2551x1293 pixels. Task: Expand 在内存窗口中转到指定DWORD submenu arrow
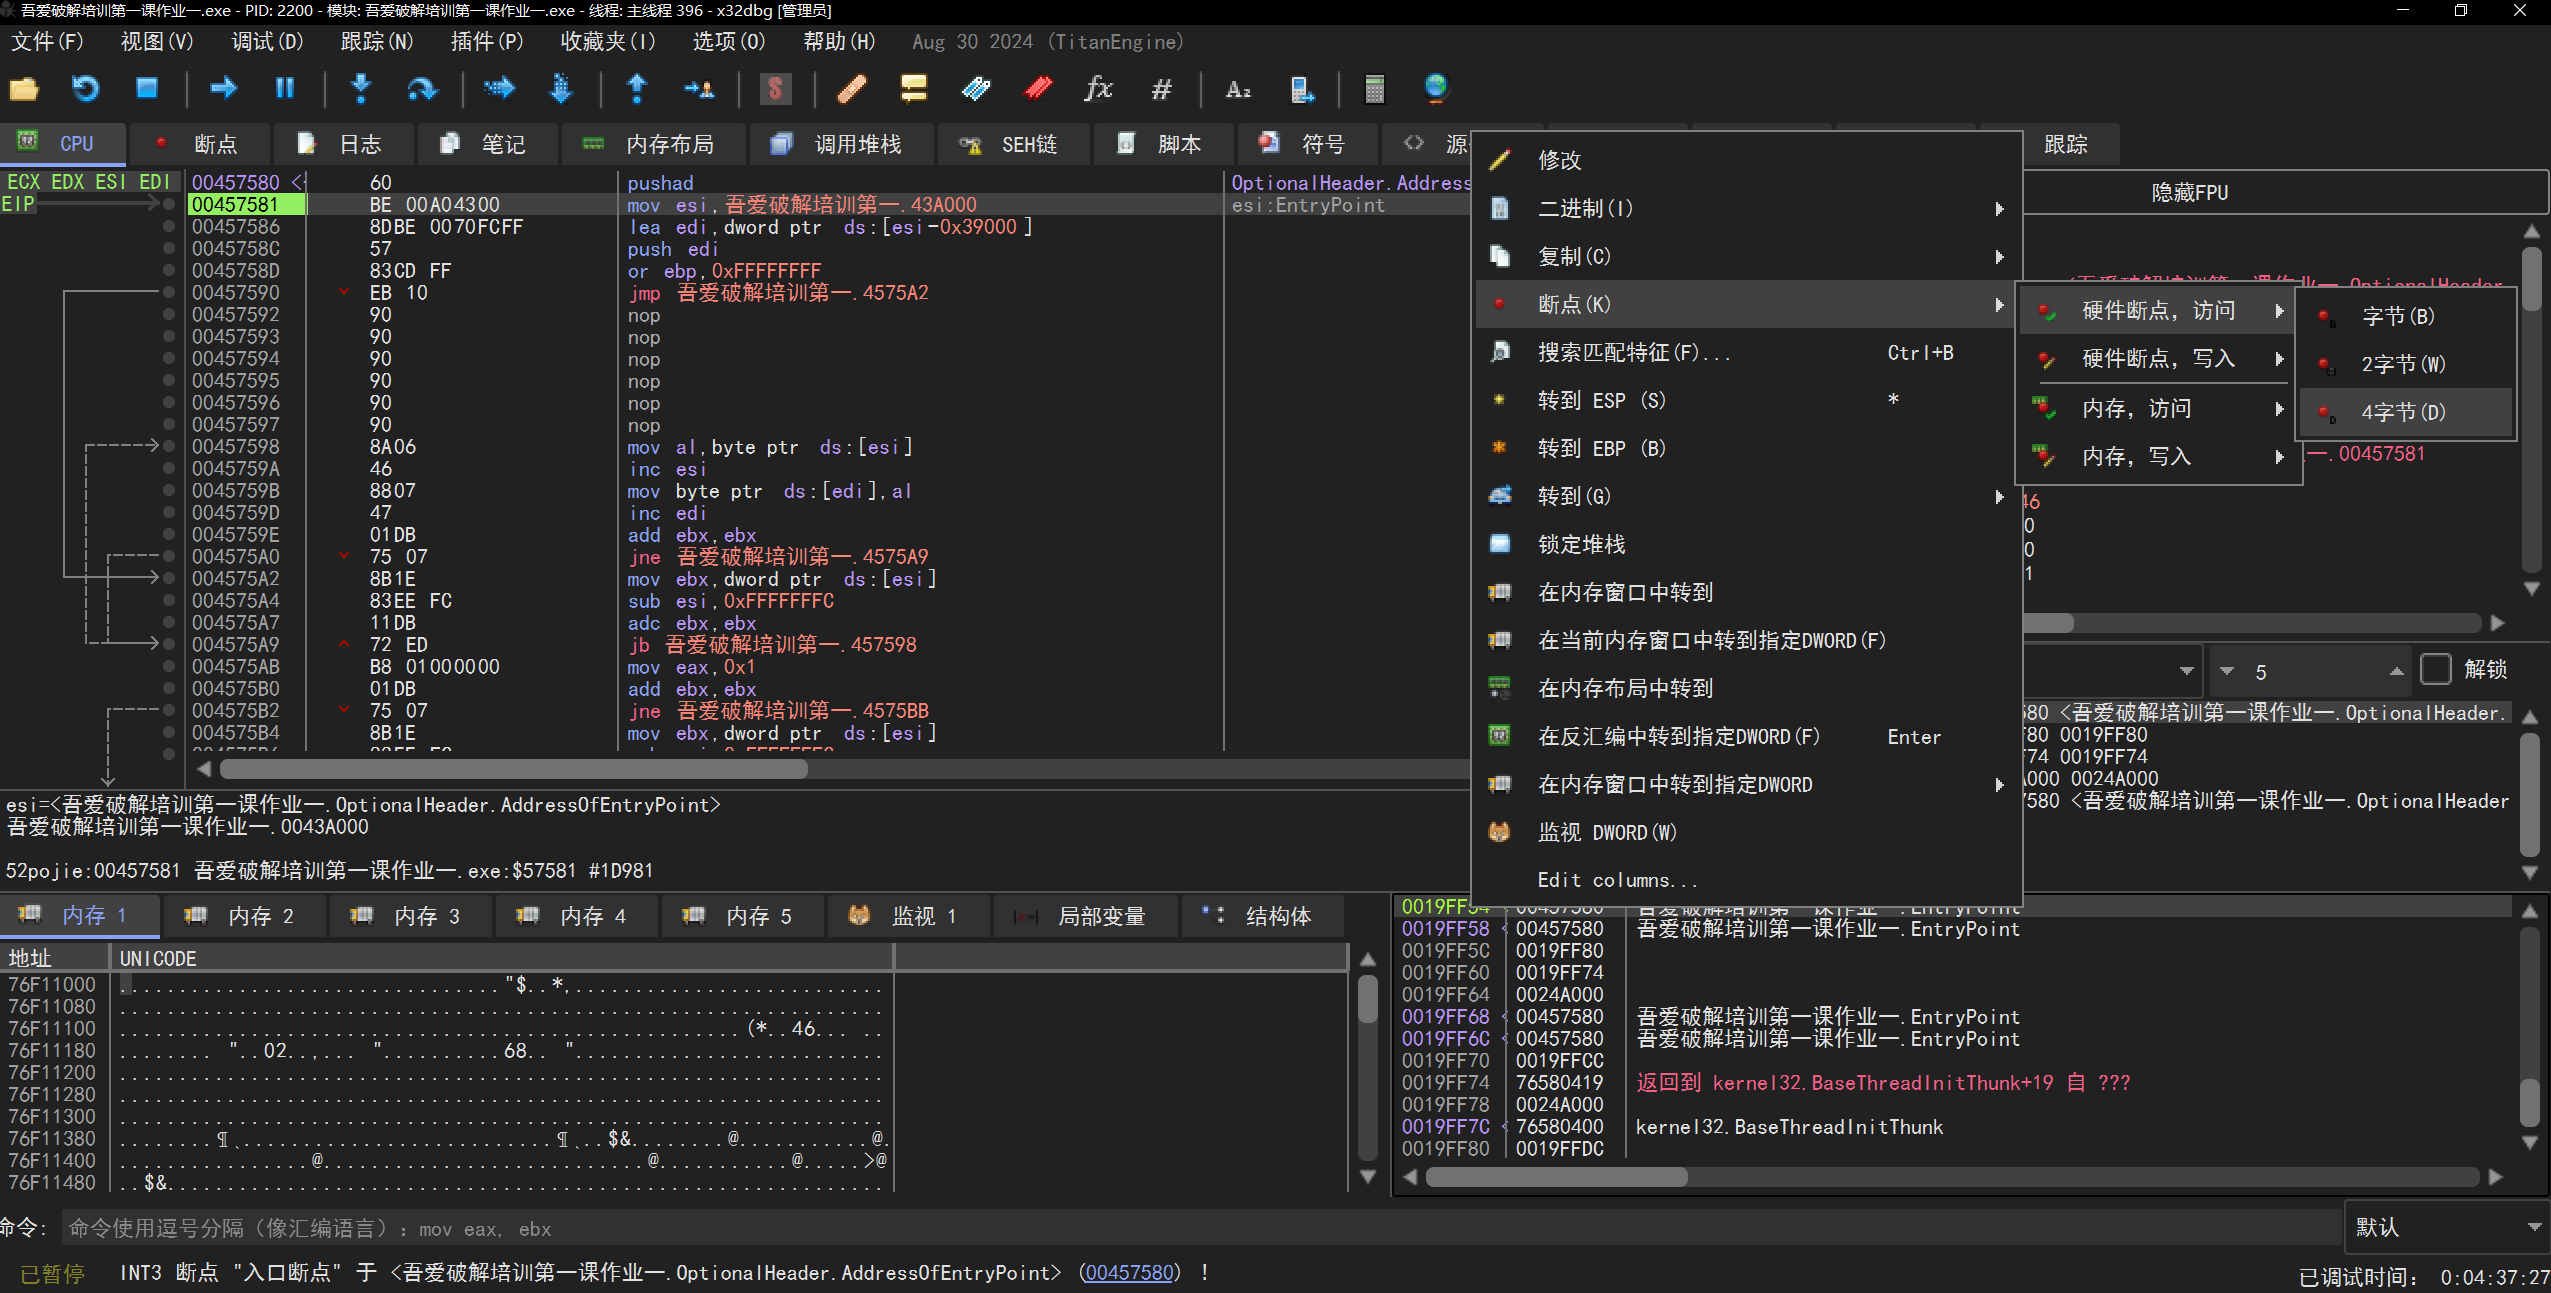pos(1999,785)
